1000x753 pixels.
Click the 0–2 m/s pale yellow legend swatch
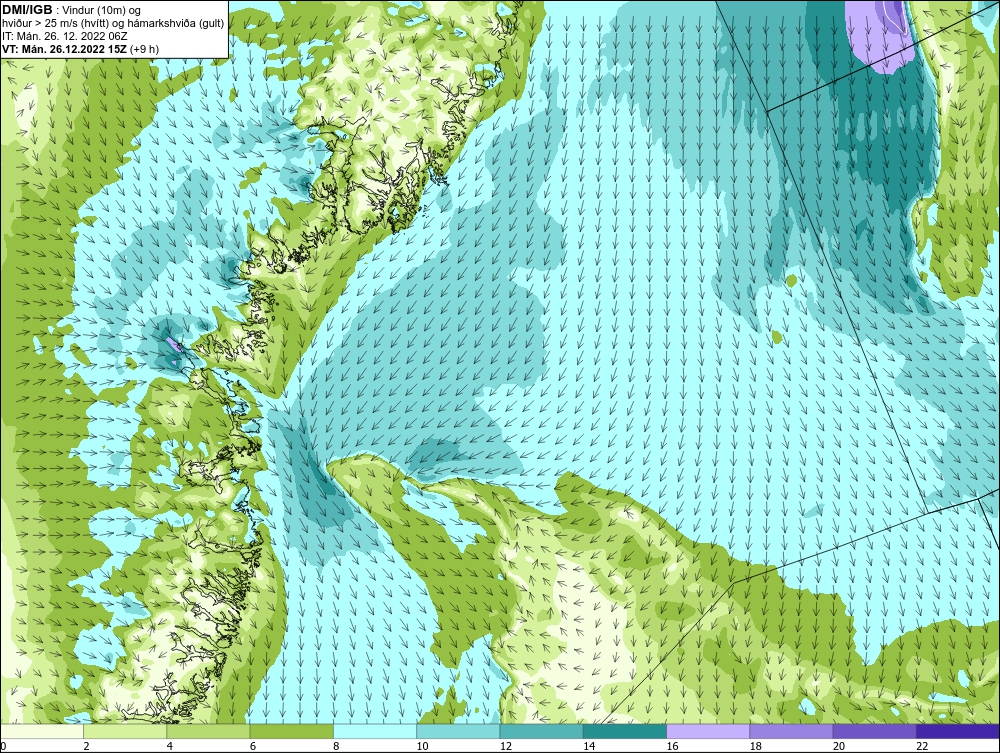click(41, 731)
